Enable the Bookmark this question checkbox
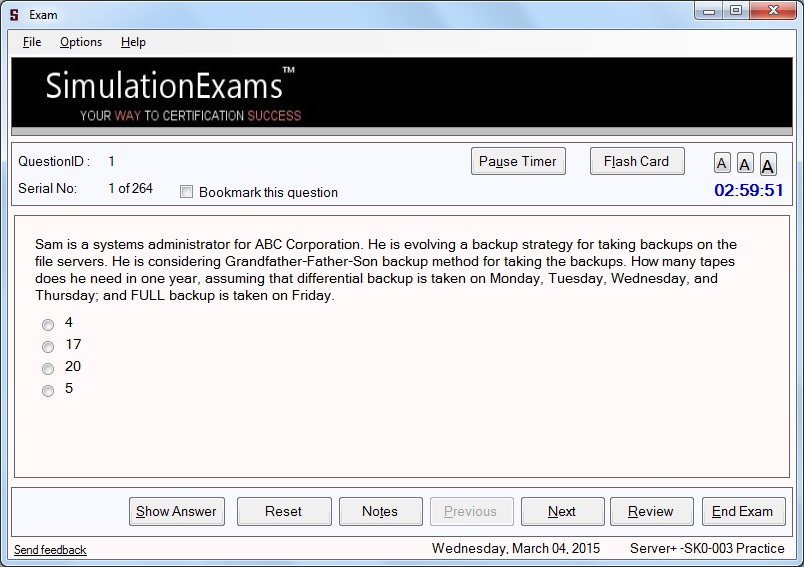Screen dimensions: 804x567 point(186,192)
